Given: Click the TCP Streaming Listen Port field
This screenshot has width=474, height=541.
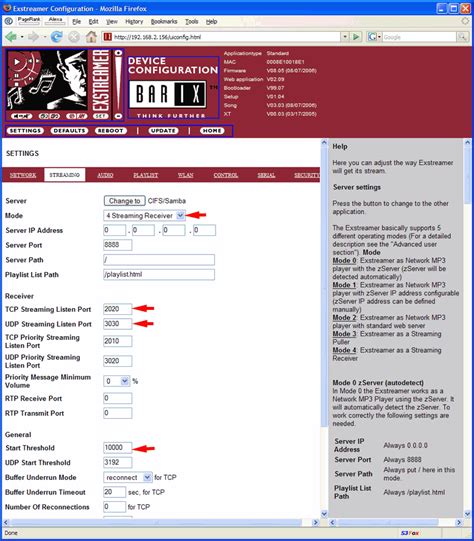Looking at the screenshot, I should (x=117, y=309).
